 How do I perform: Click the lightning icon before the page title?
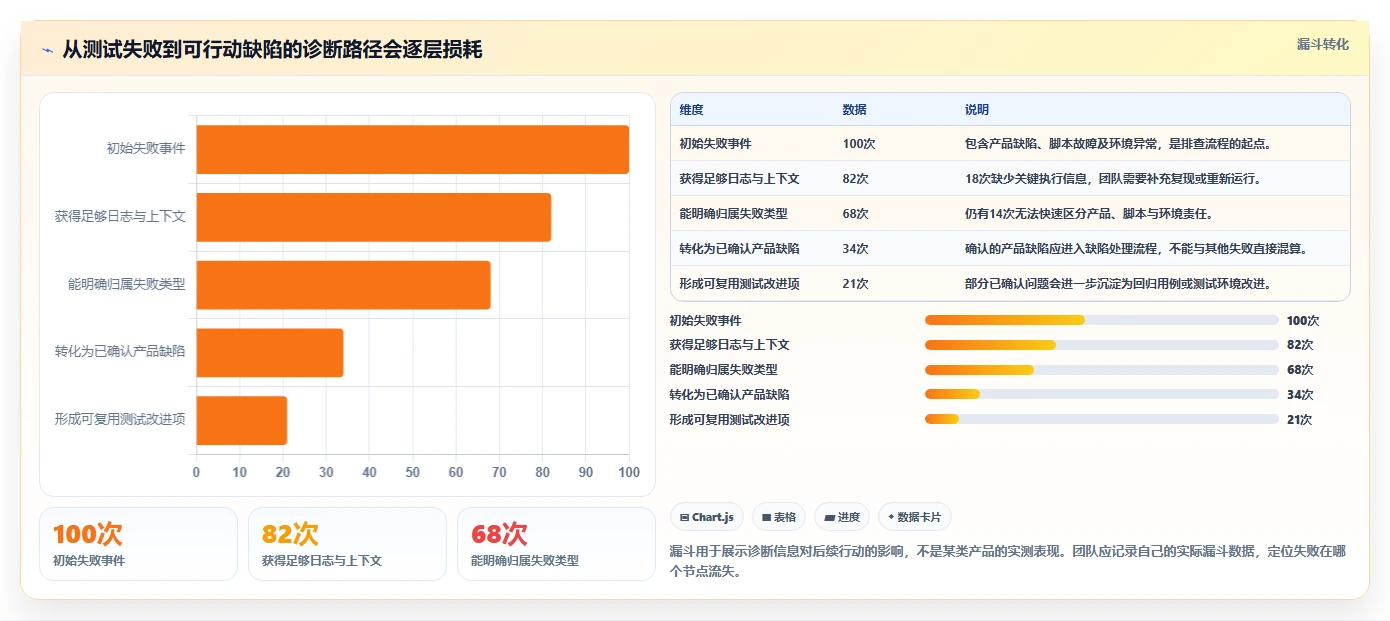[47, 50]
